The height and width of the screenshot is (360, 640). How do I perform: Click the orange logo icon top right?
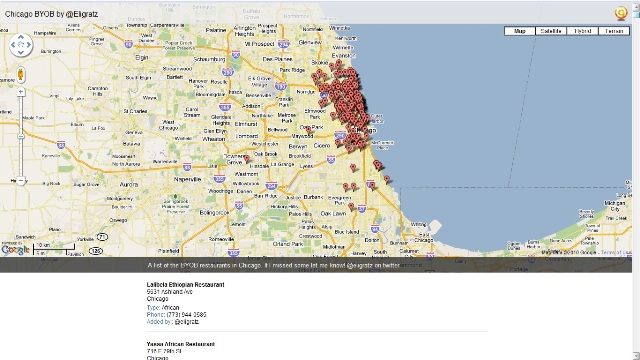621,13
